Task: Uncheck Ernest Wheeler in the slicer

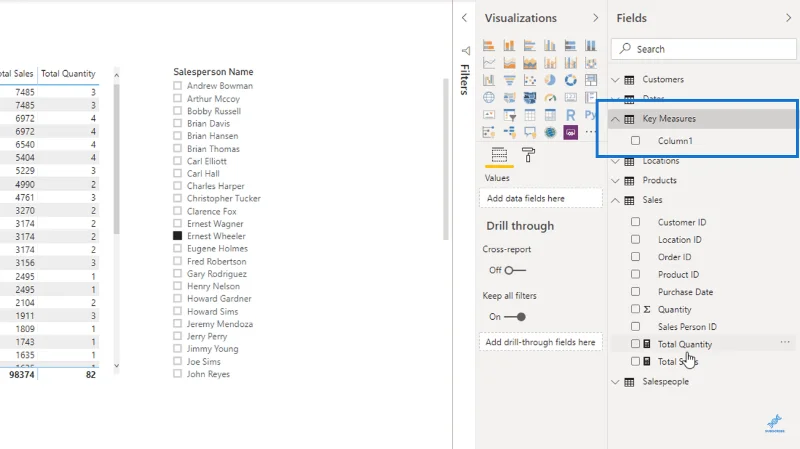Action: (x=178, y=236)
